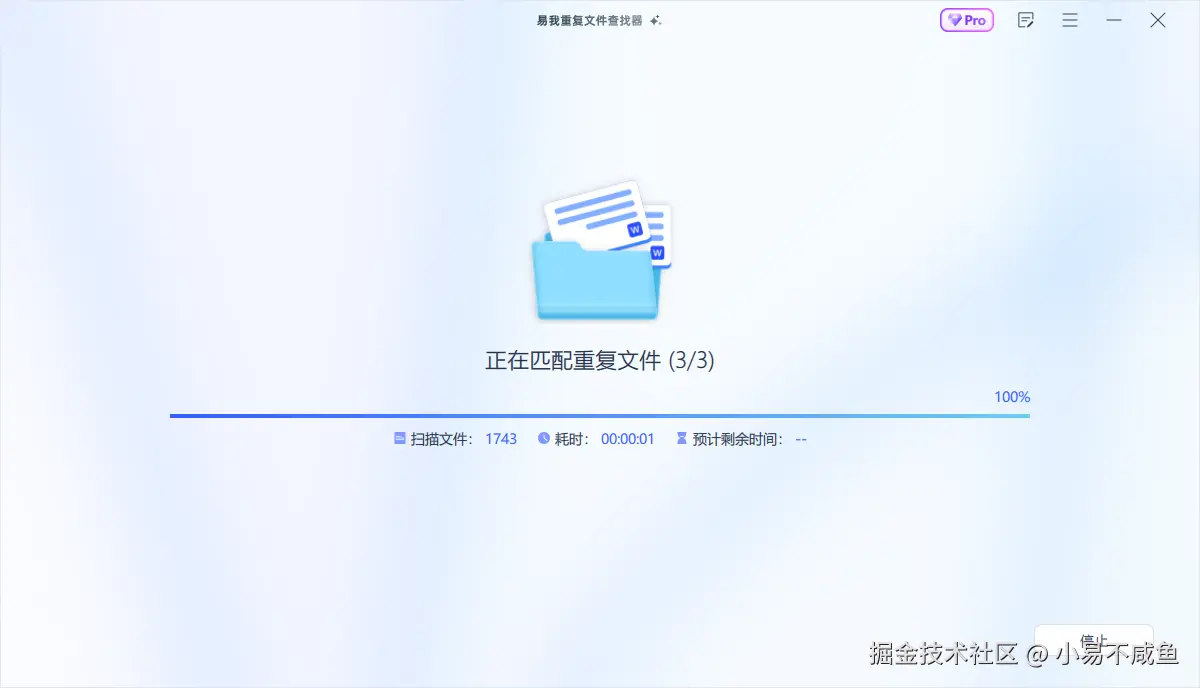Click the clock icon beside 耗时
This screenshot has width=1200, height=688.
[x=544, y=438]
